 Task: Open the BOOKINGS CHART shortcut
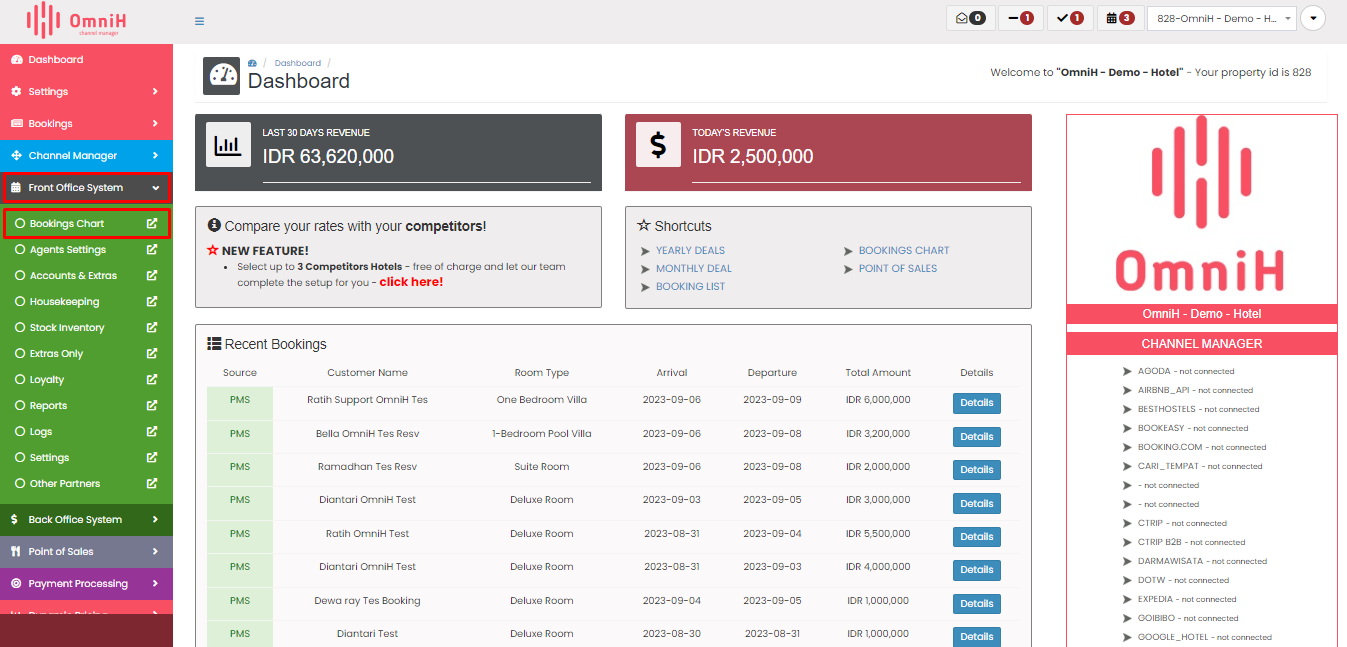904,251
